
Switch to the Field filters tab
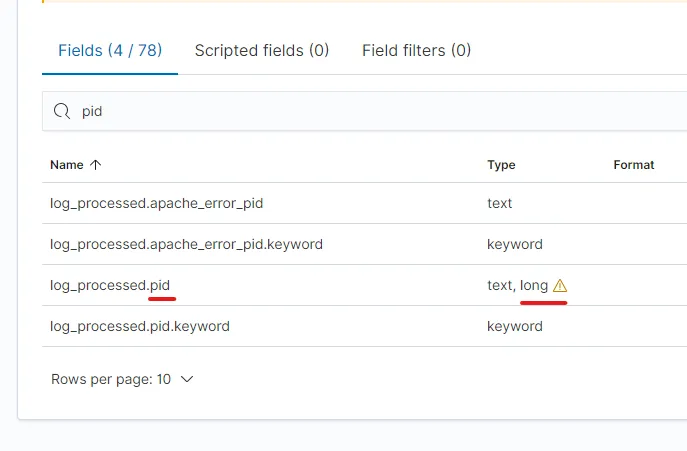pyautogui.click(x=416, y=50)
